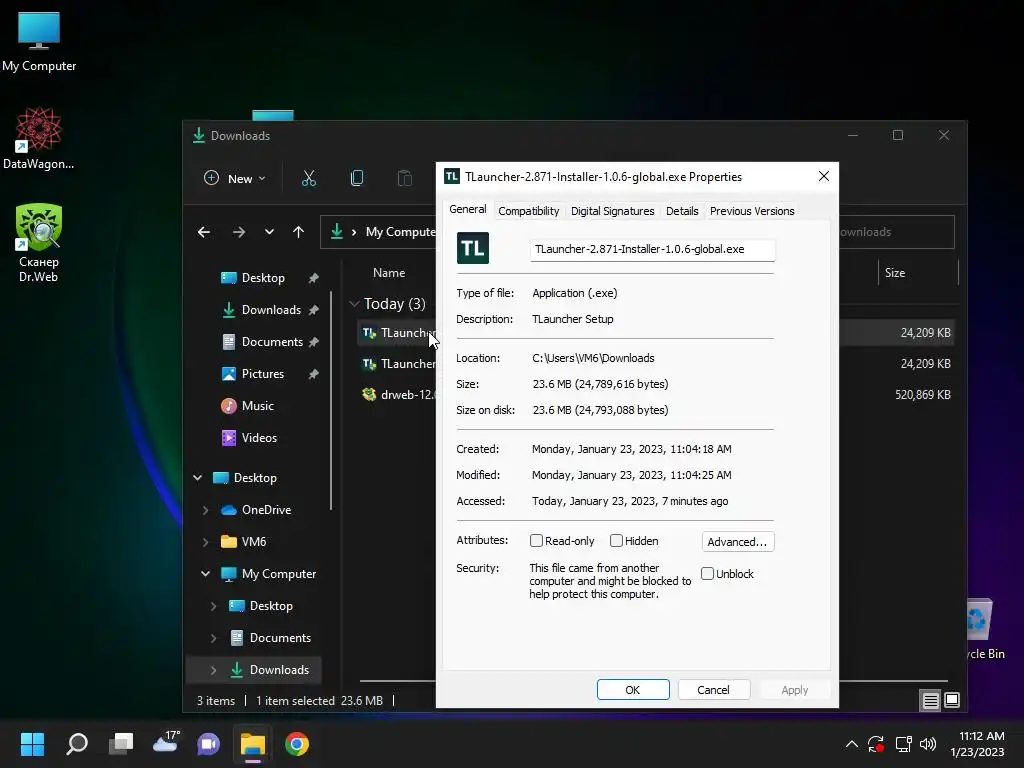Switch to details view icon in status bar

(930, 701)
